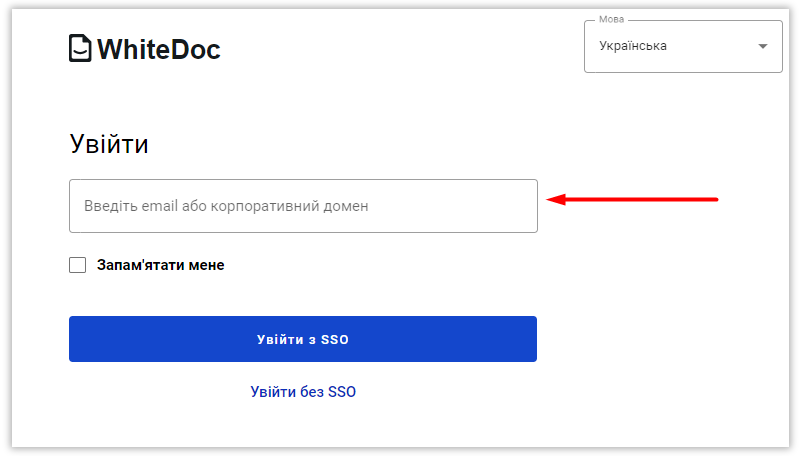Open the Мова language dropdown

pyautogui.click(x=682, y=46)
